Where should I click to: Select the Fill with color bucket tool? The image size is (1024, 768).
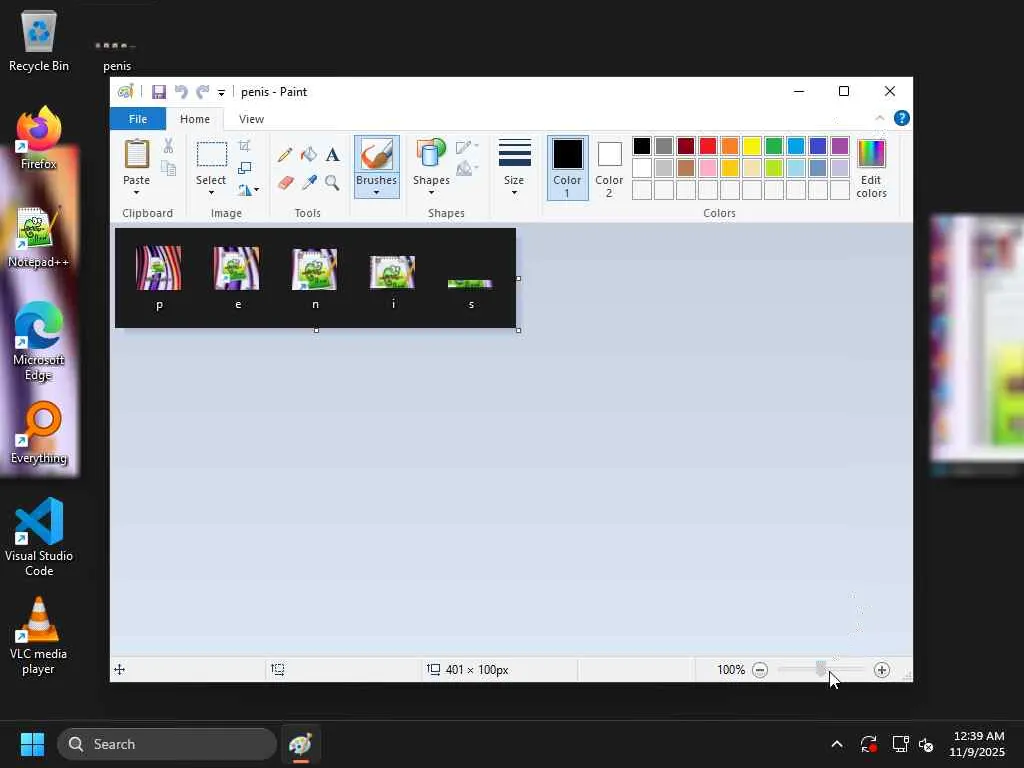coord(309,155)
